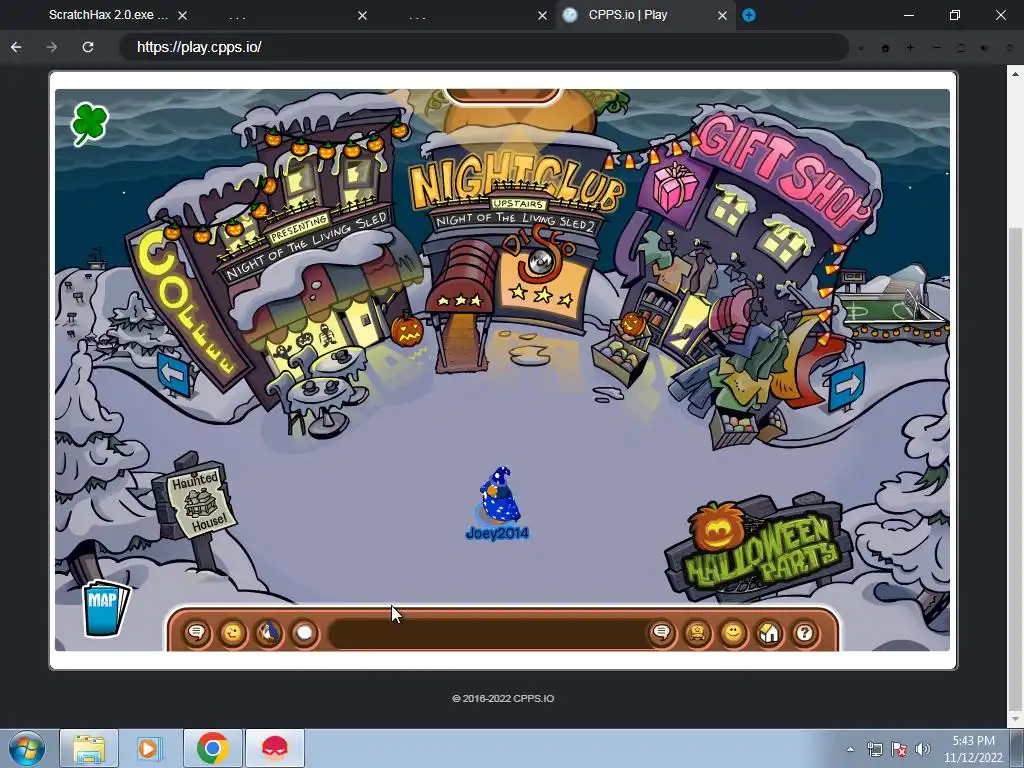
Task: Show hidden tray icons arrow
Action: click(x=850, y=749)
